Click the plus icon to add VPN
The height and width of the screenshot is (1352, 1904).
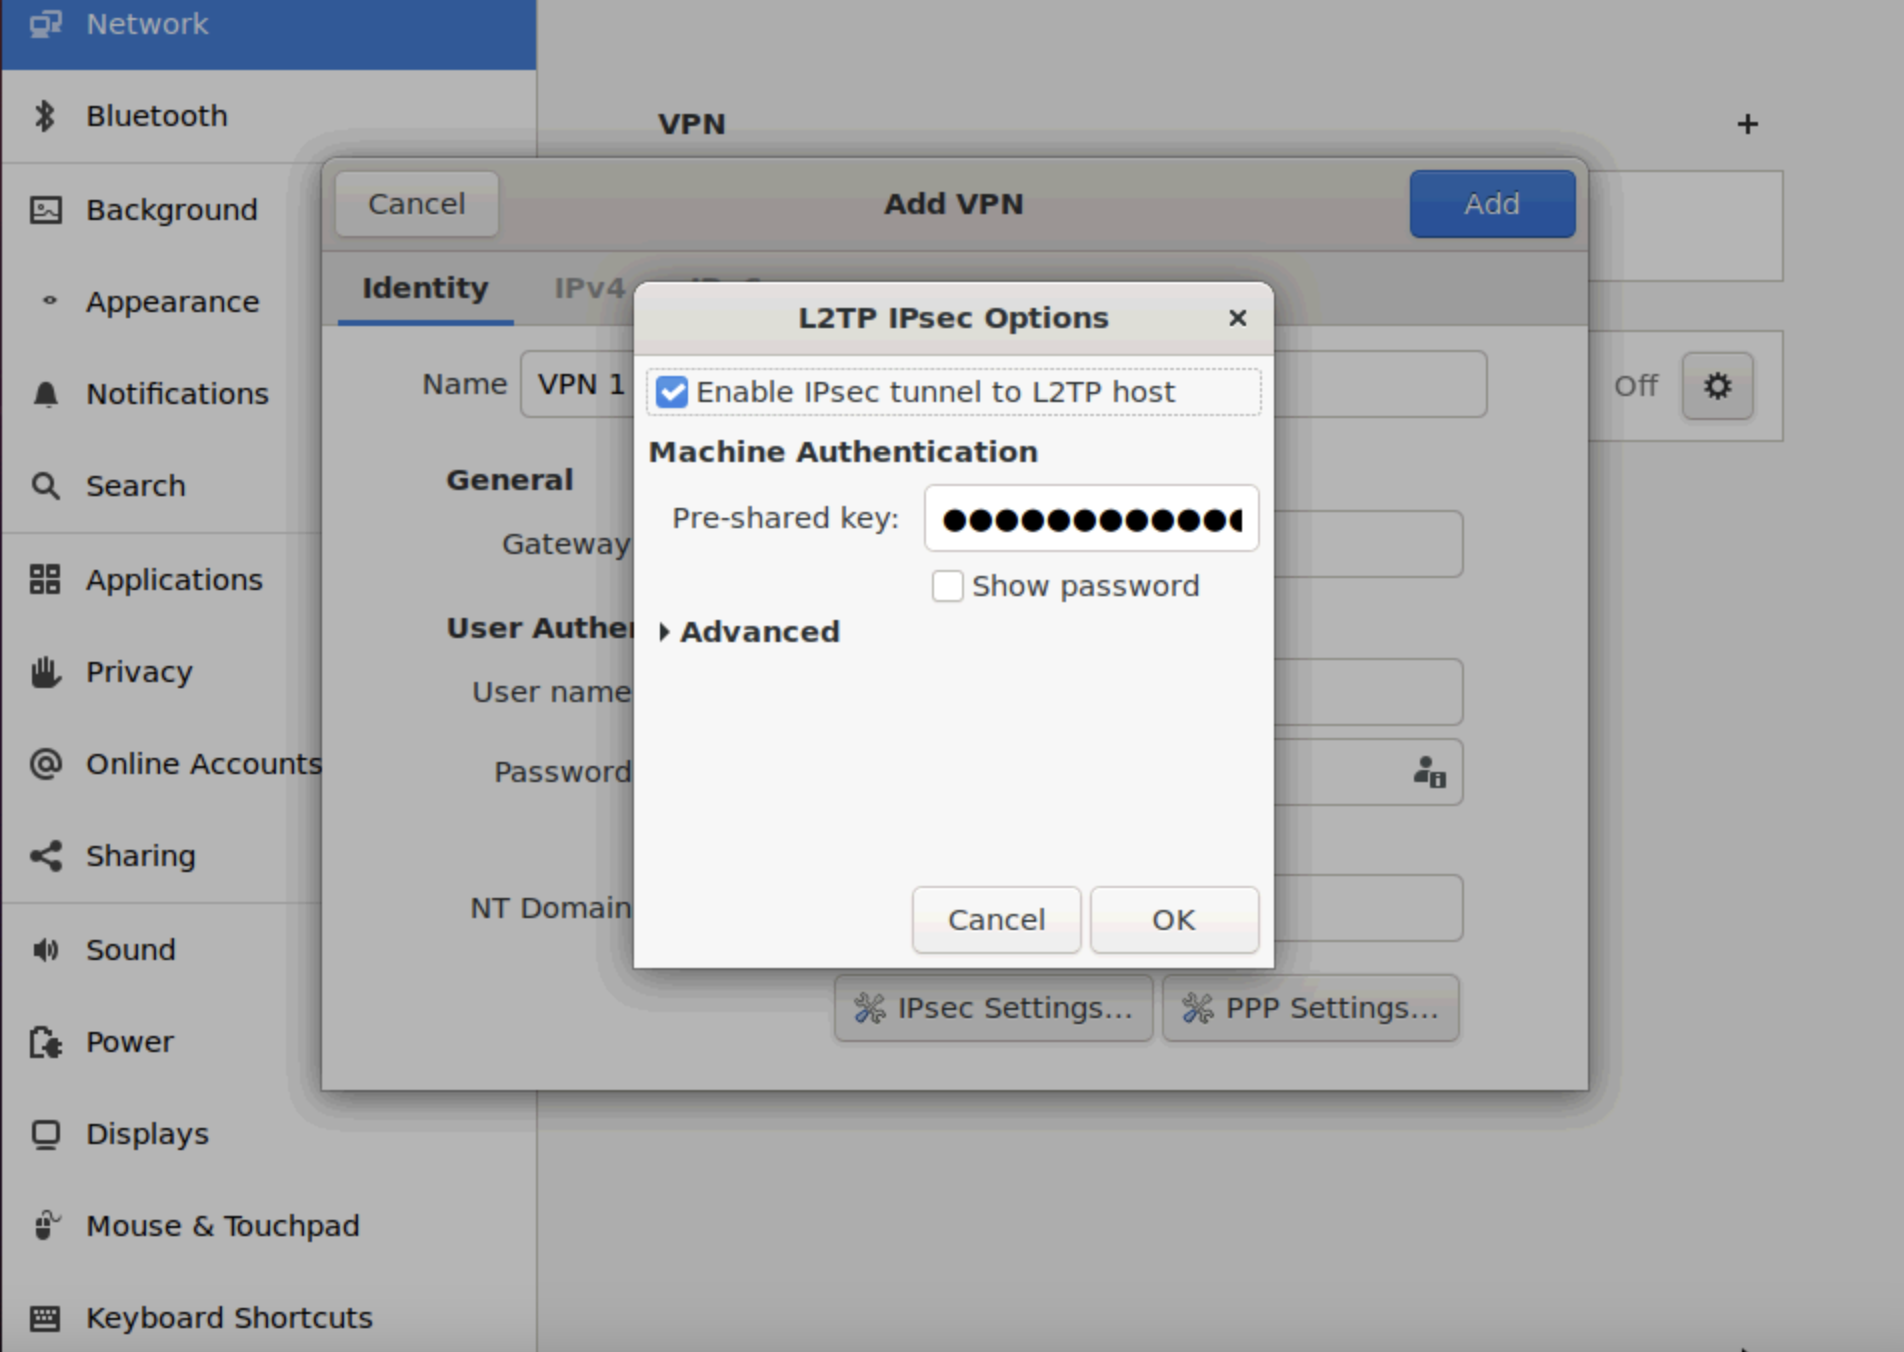[1747, 124]
